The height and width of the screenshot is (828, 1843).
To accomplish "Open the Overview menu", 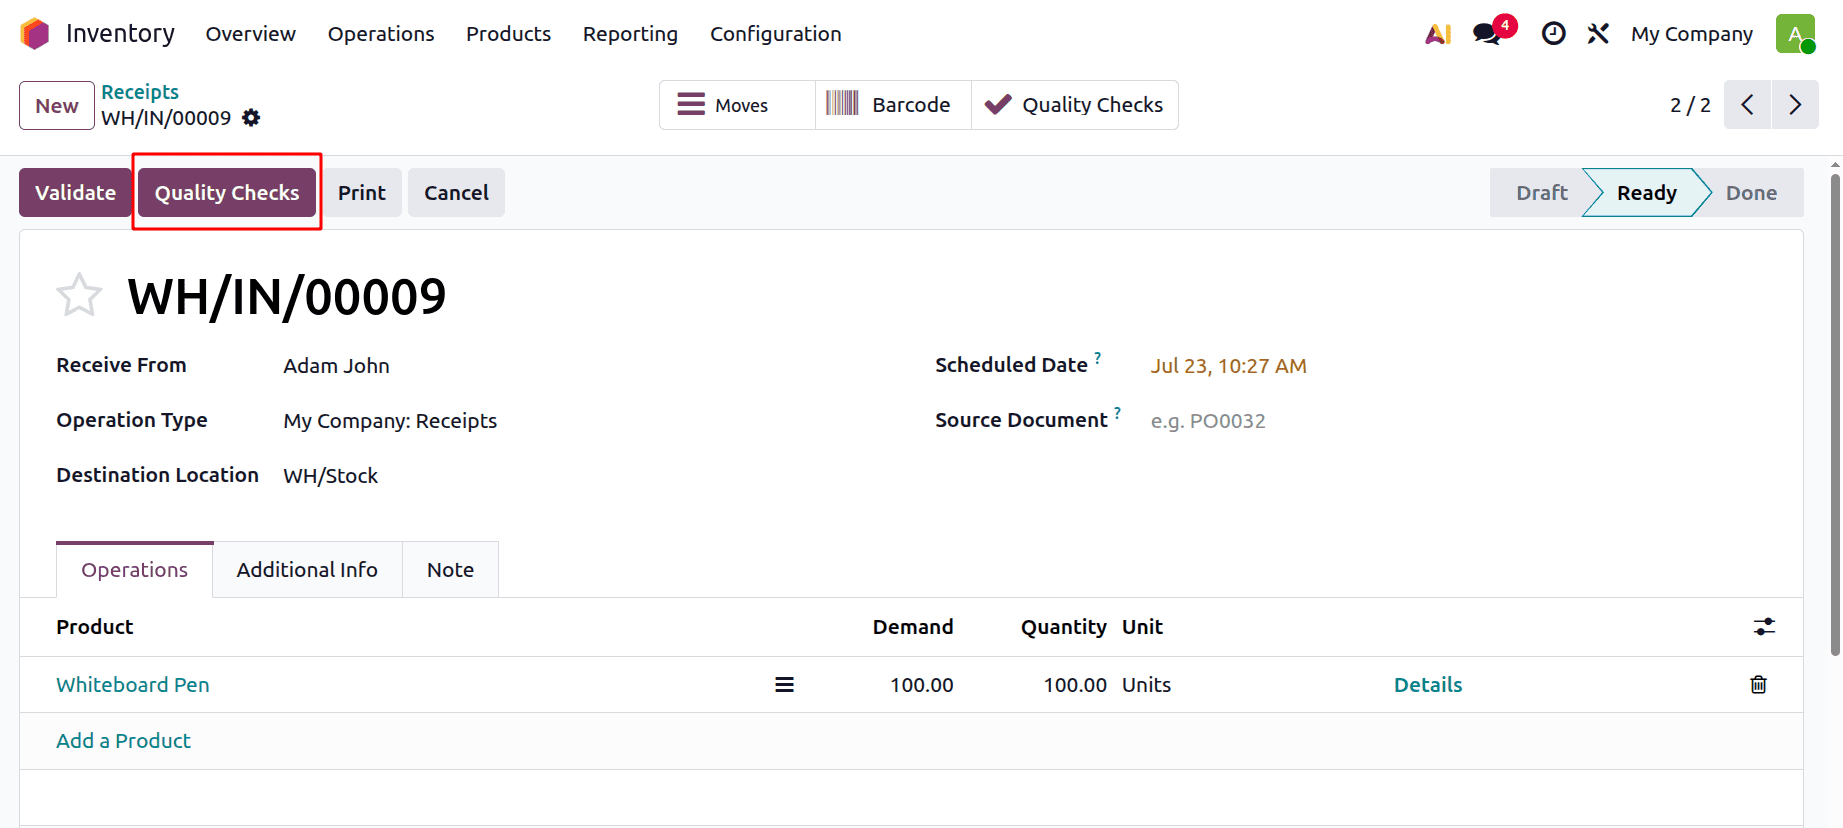I will 251,34.
